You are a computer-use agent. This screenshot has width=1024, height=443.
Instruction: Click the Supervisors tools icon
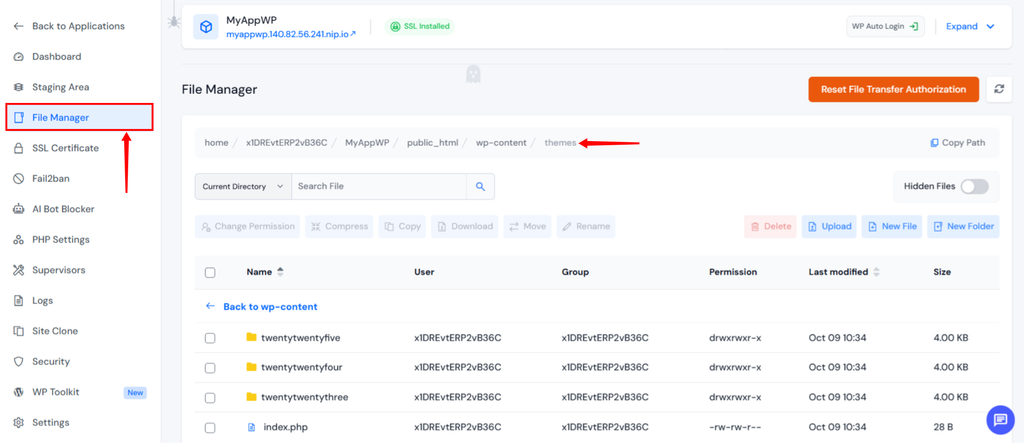coord(19,270)
